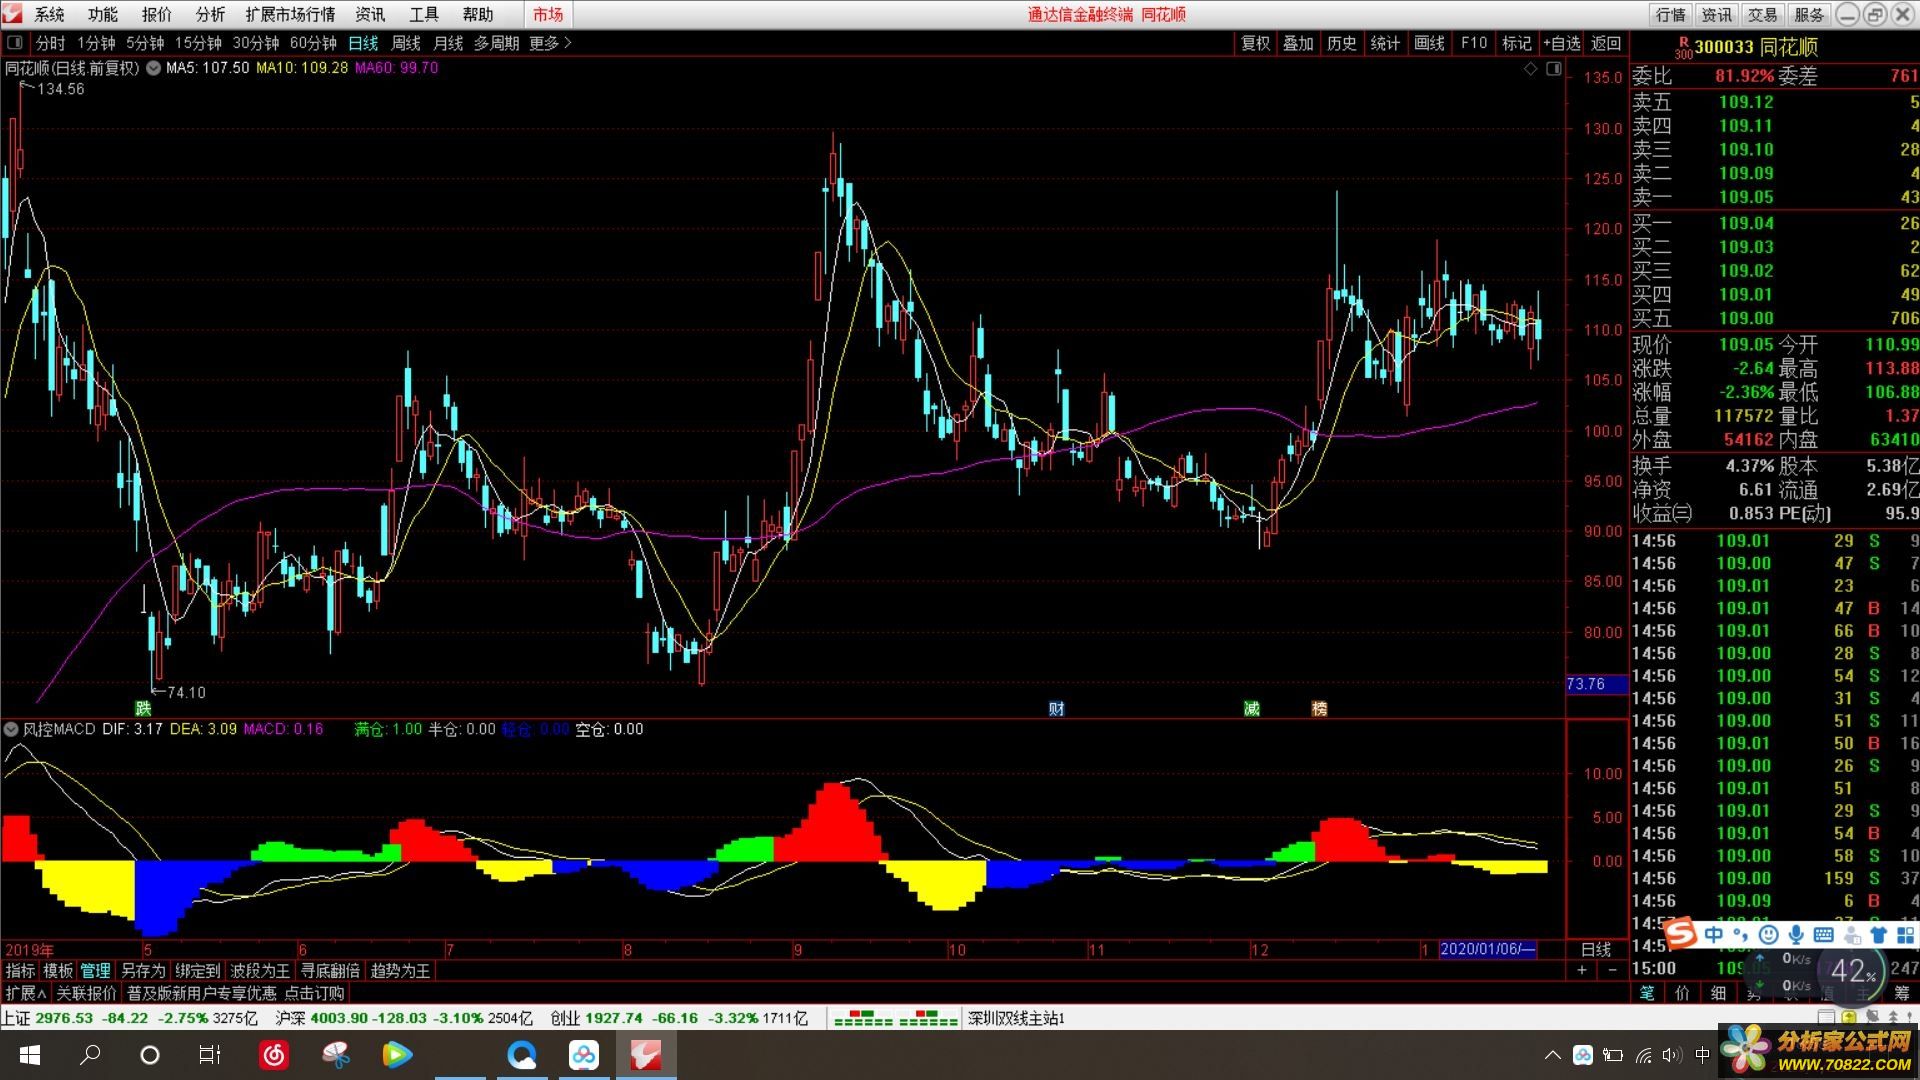The image size is (1920, 1080).
Task: Open Sogou toolbox grid icon
Action: click(1905, 935)
